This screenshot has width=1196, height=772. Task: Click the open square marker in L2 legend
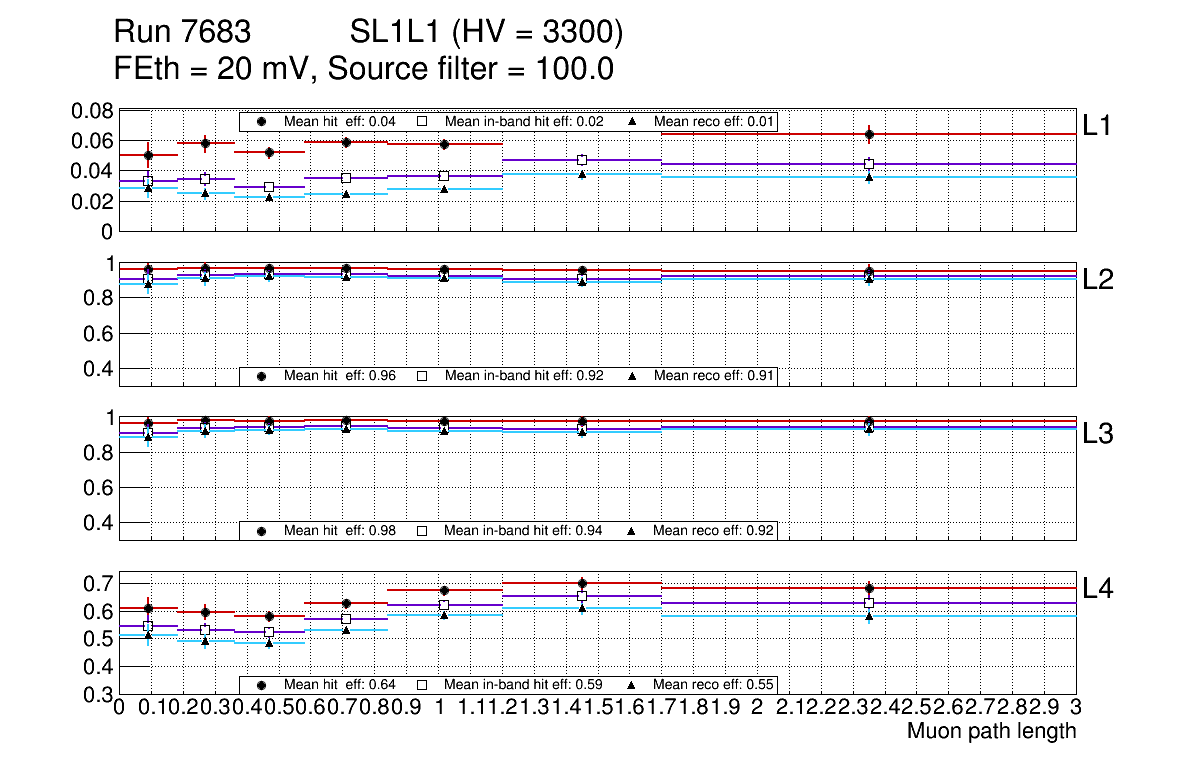tap(422, 376)
